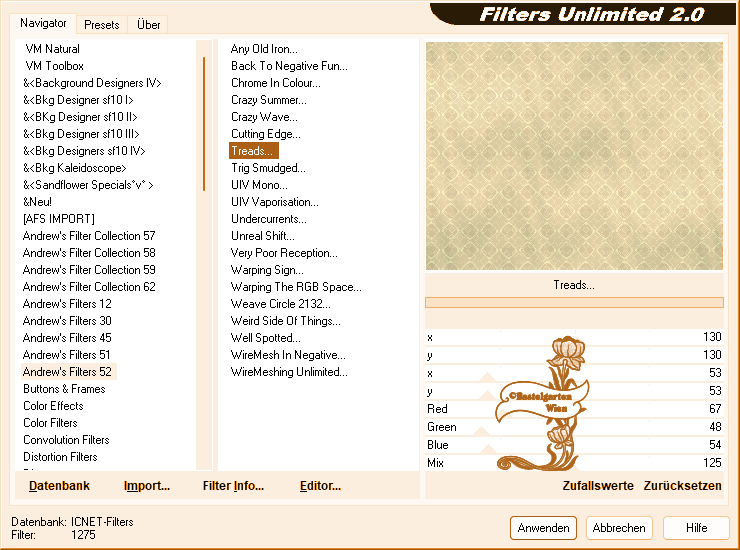Choose WireMesh In Negative... filter
Image resolution: width=740 pixels, height=550 pixels.
[x=288, y=355]
